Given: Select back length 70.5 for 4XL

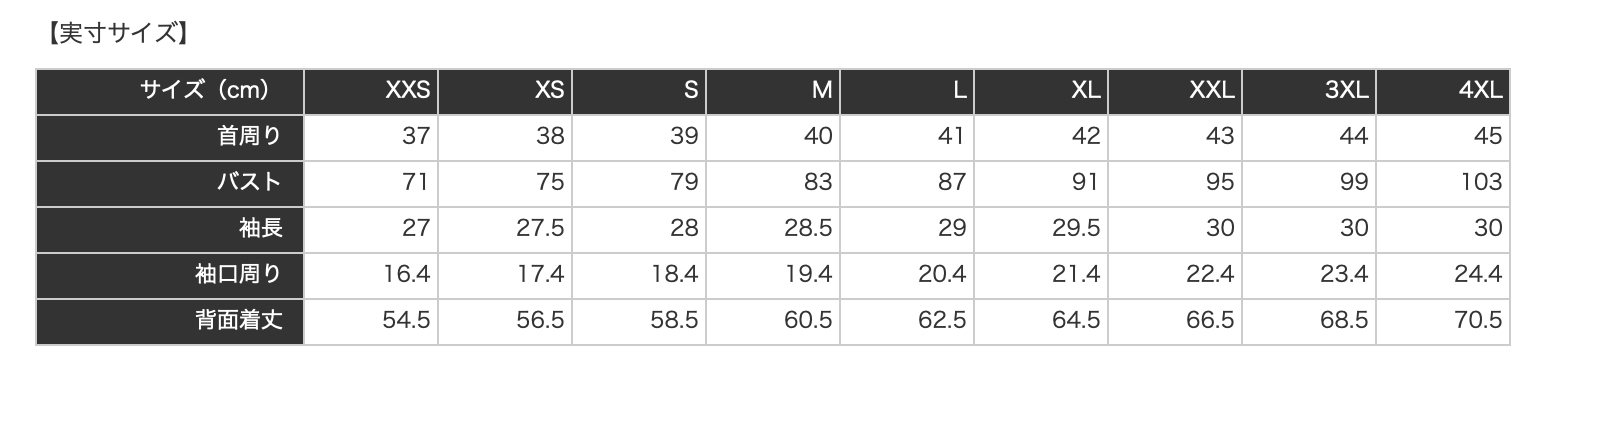Looking at the screenshot, I should pos(1477,321).
